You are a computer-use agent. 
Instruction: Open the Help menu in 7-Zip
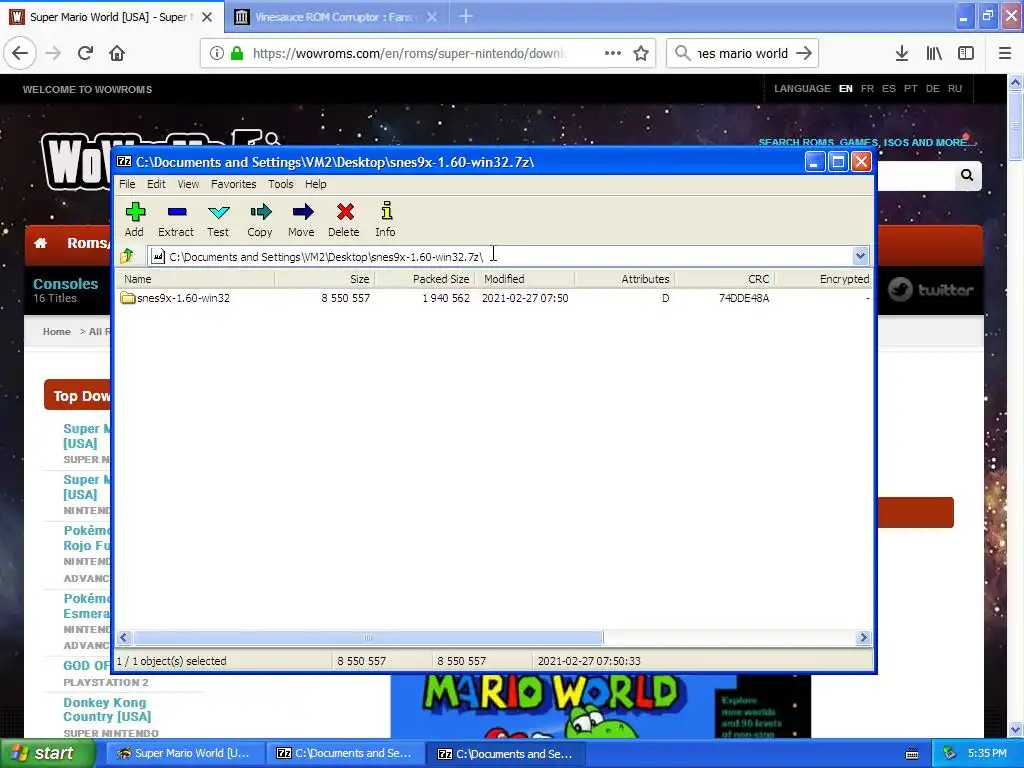[x=315, y=184]
